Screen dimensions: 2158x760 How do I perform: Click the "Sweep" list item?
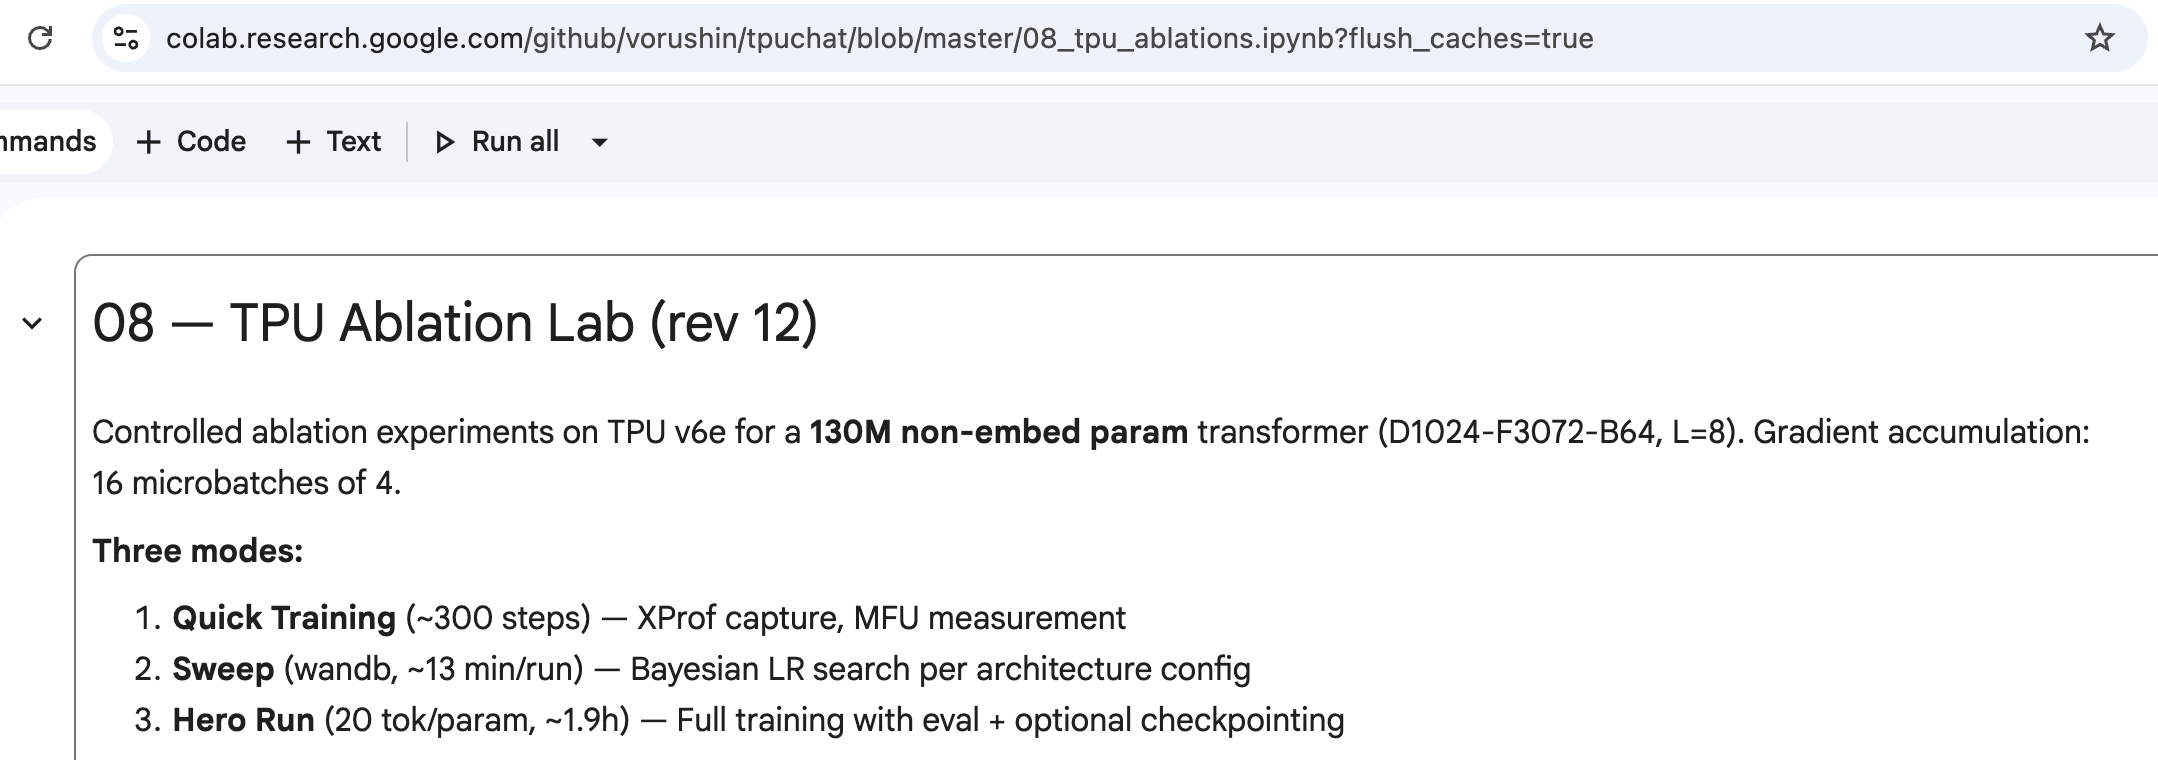[x=223, y=669]
